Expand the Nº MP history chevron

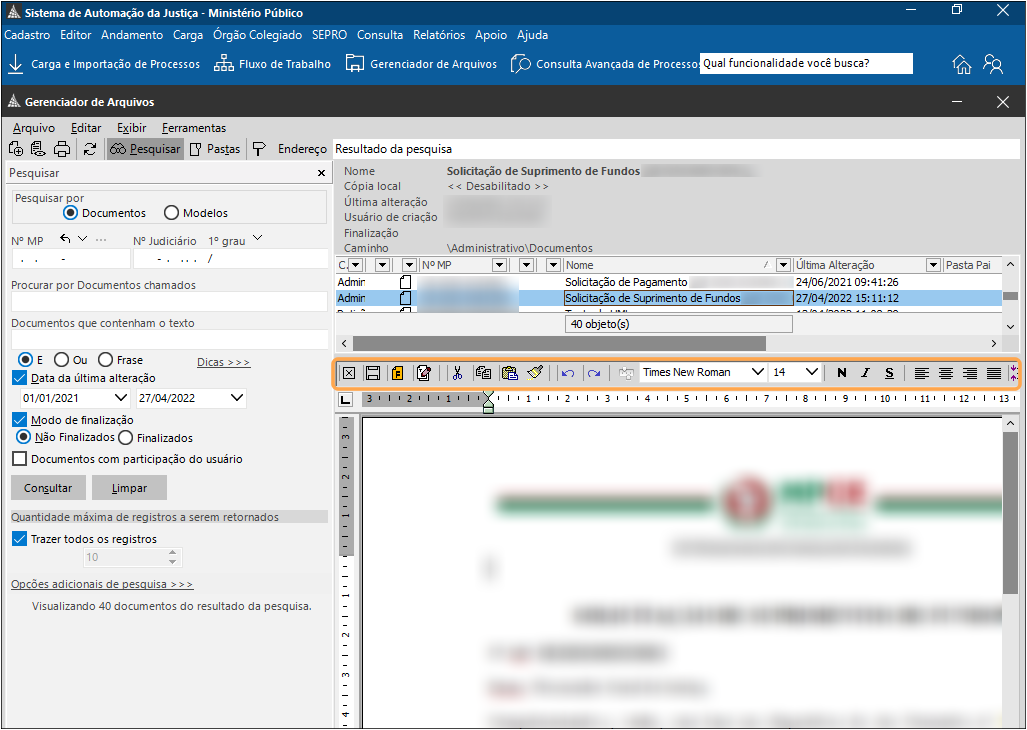click(83, 238)
